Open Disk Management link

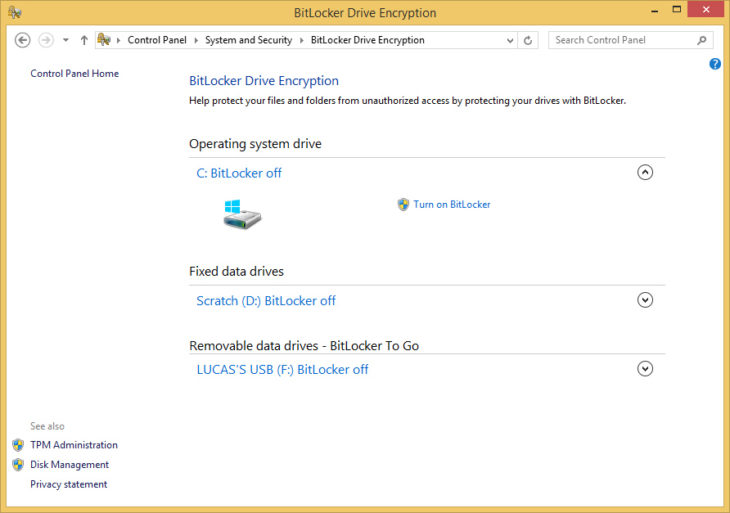click(x=69, y=465)
